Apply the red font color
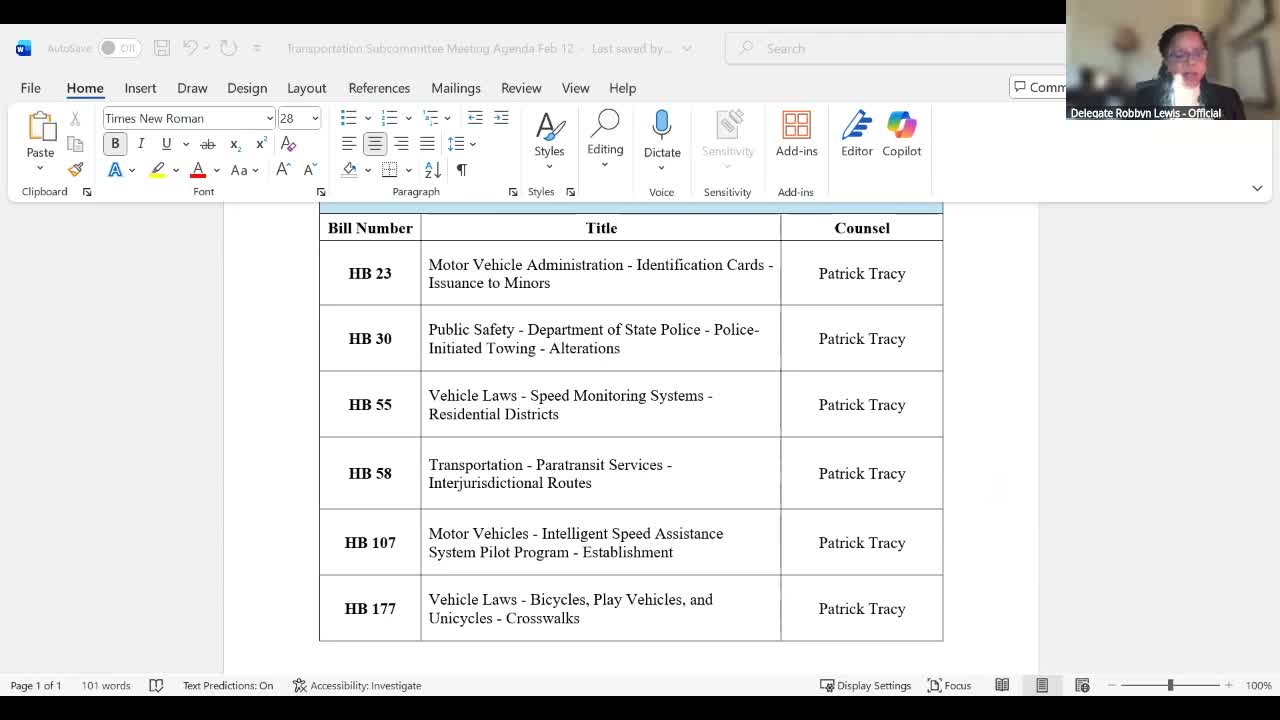The height and width of the screenshot is (720, 1280). pyautogui.click(x=198, y=170)
